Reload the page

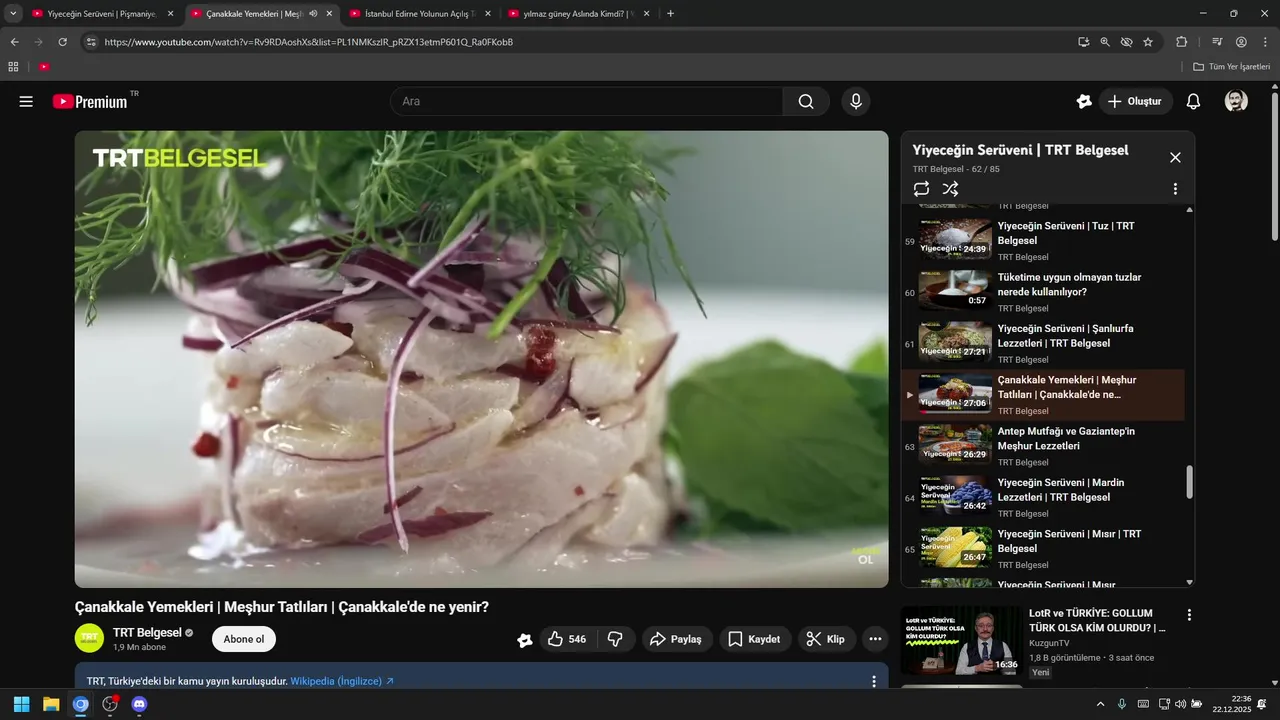pos(62,42)
